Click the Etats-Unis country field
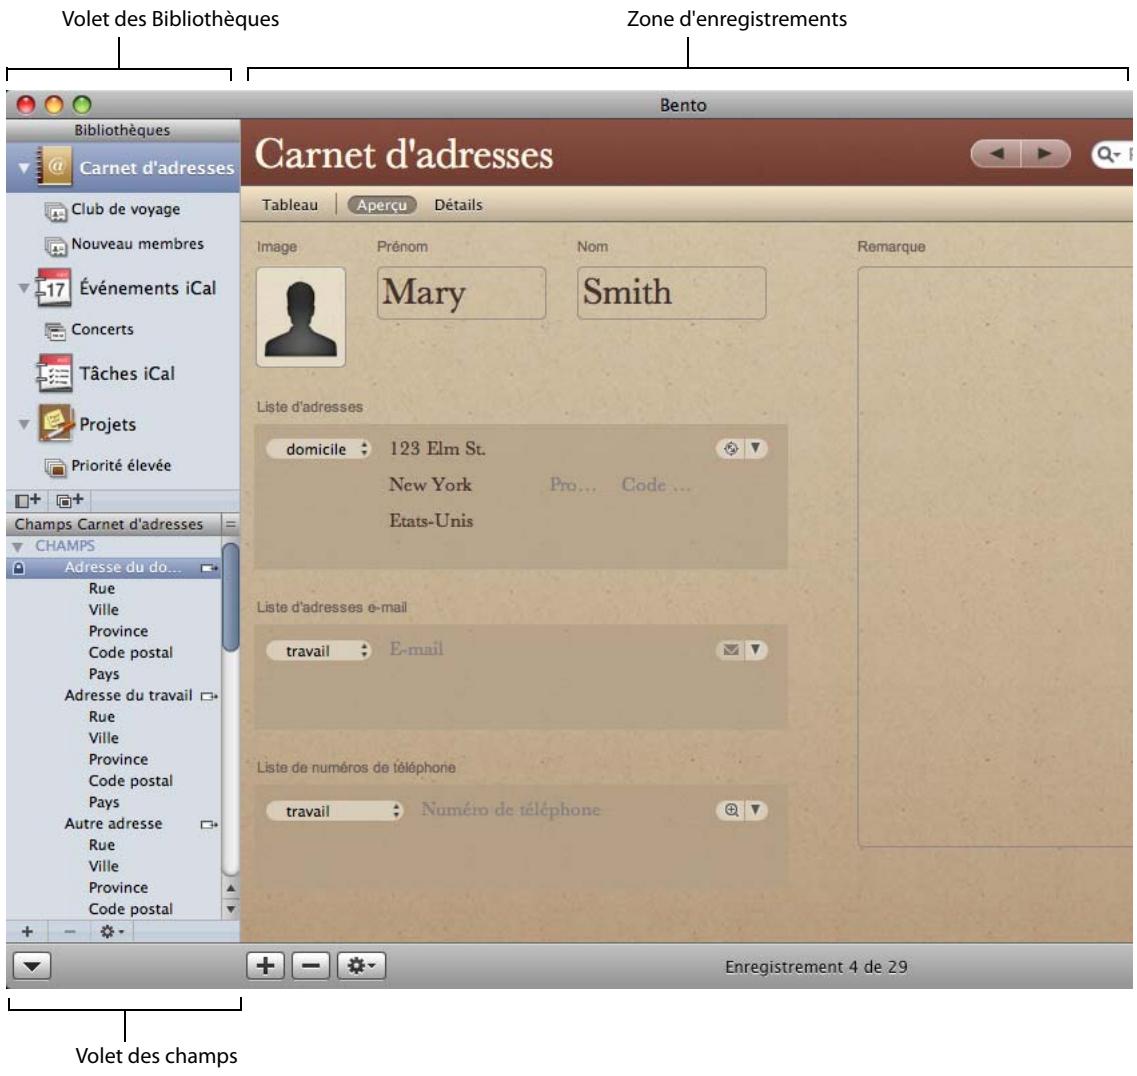Screen dimensions: 1137x1076 pyautogui.click(x=431, y=521)
